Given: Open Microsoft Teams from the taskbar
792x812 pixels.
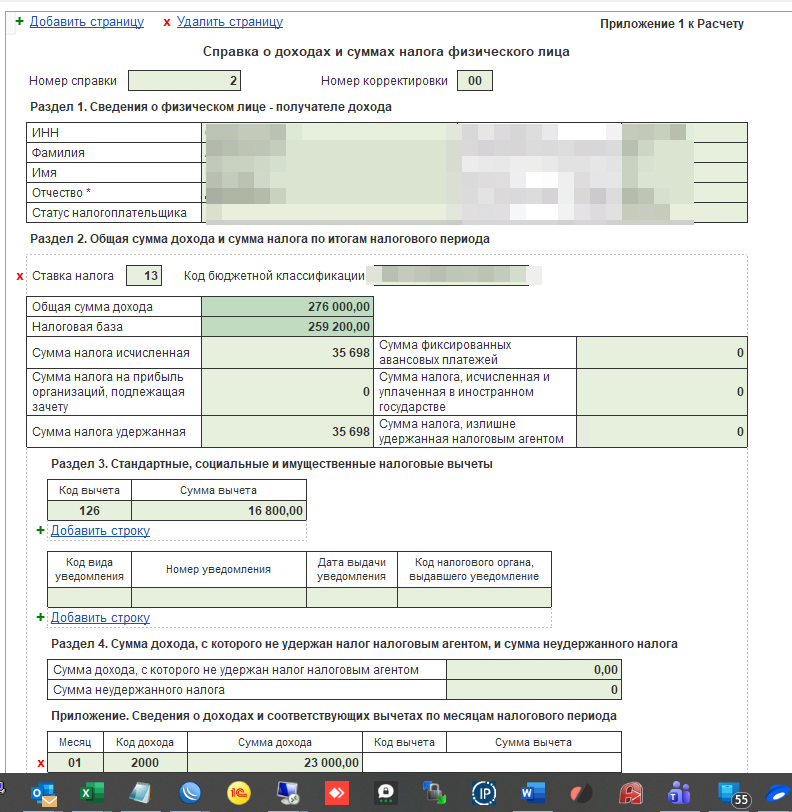Looking at the screenshot, I should (x=679, y=794).
